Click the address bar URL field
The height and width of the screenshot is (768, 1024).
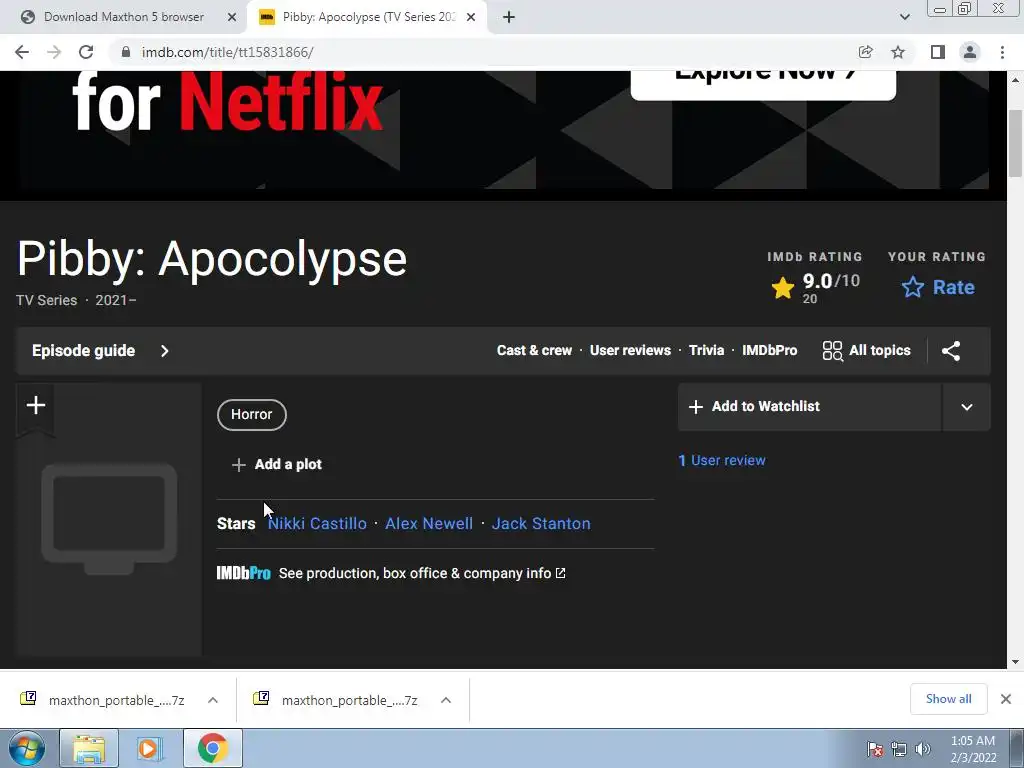click(483, 52)
